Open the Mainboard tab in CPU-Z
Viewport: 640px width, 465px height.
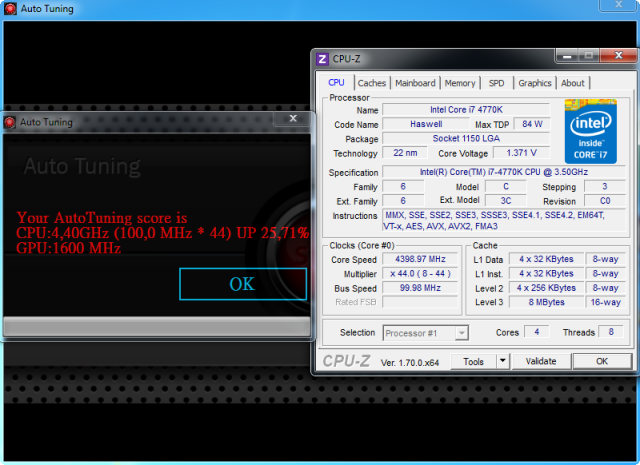[x=415, y=83]
